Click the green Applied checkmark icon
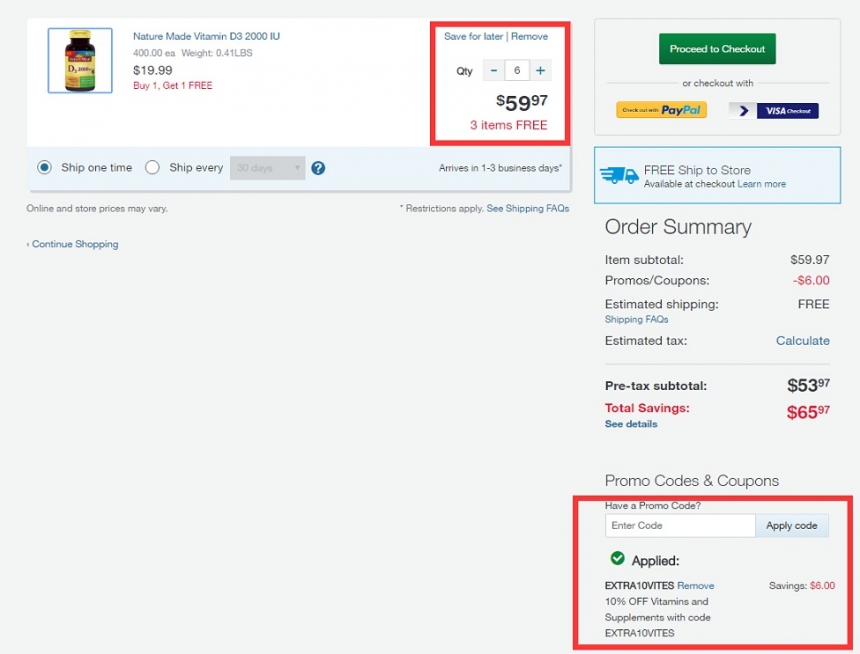The height and width of the screenshot is (654, 860). (x=618, y=559)
